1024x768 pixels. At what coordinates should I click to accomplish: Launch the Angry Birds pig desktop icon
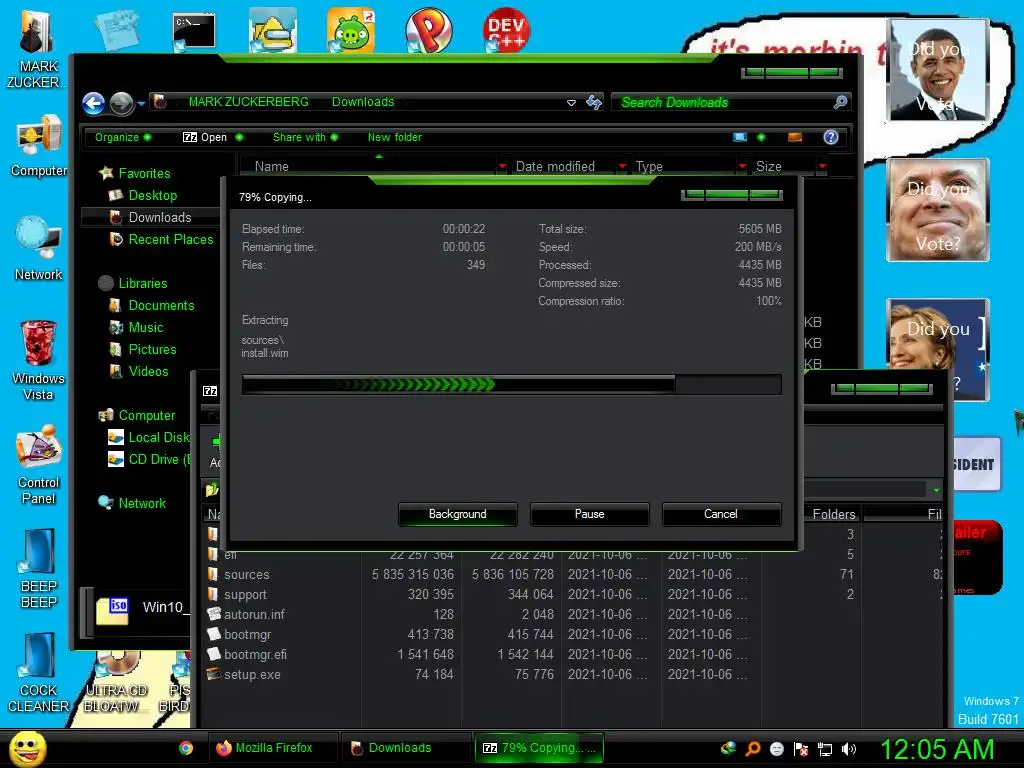351,31
